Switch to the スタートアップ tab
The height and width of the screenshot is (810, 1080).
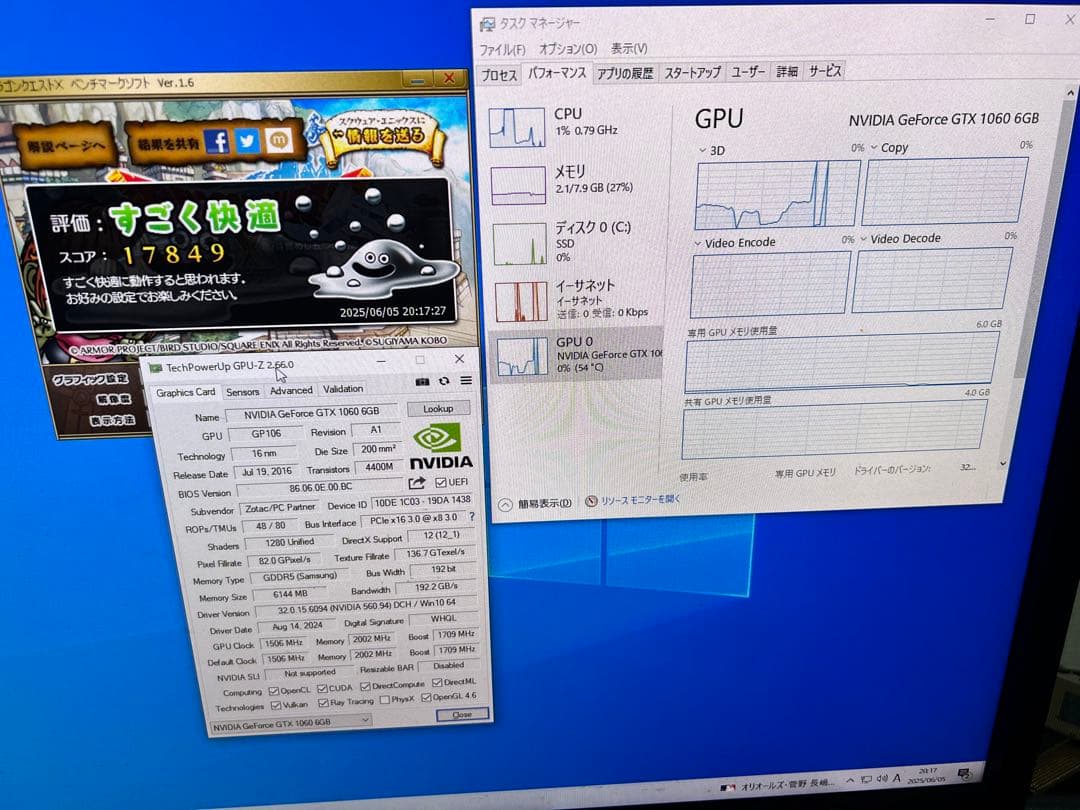692,72
